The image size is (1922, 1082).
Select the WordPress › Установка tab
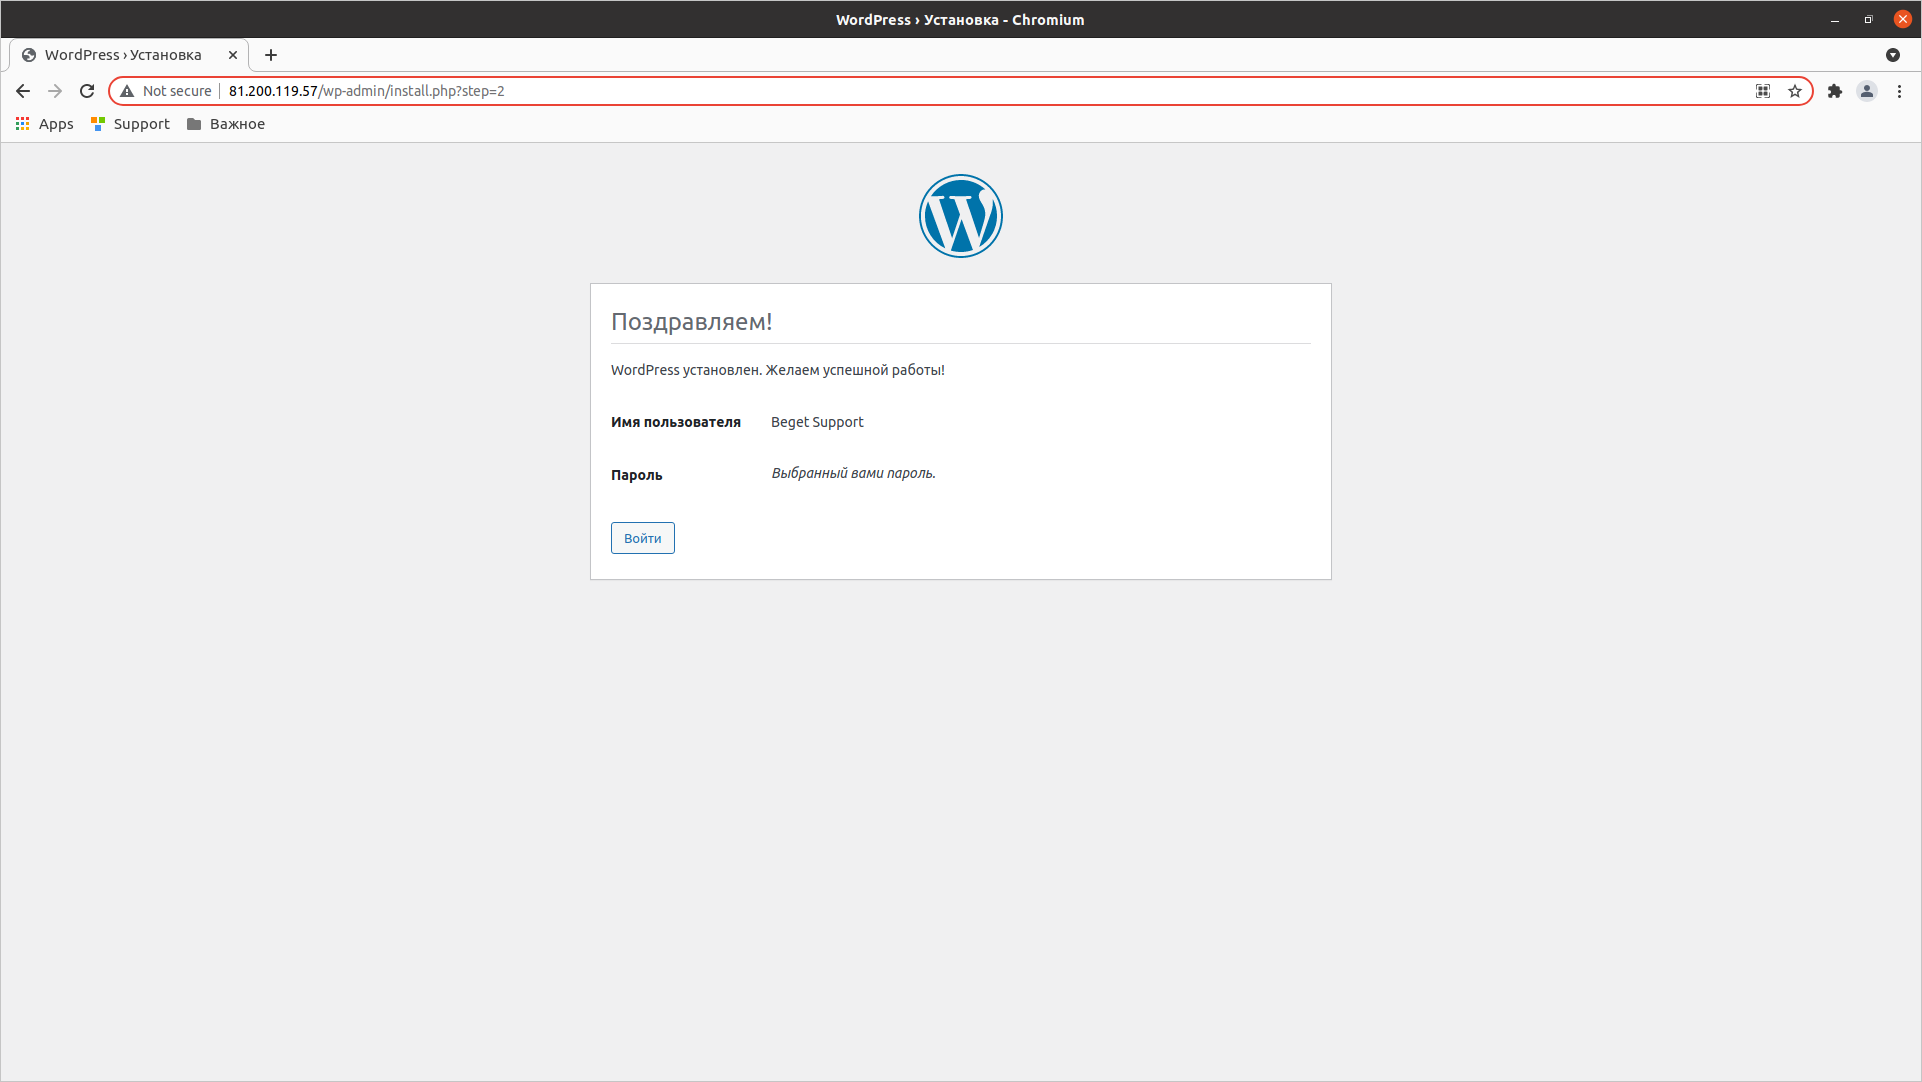[123, 55]
